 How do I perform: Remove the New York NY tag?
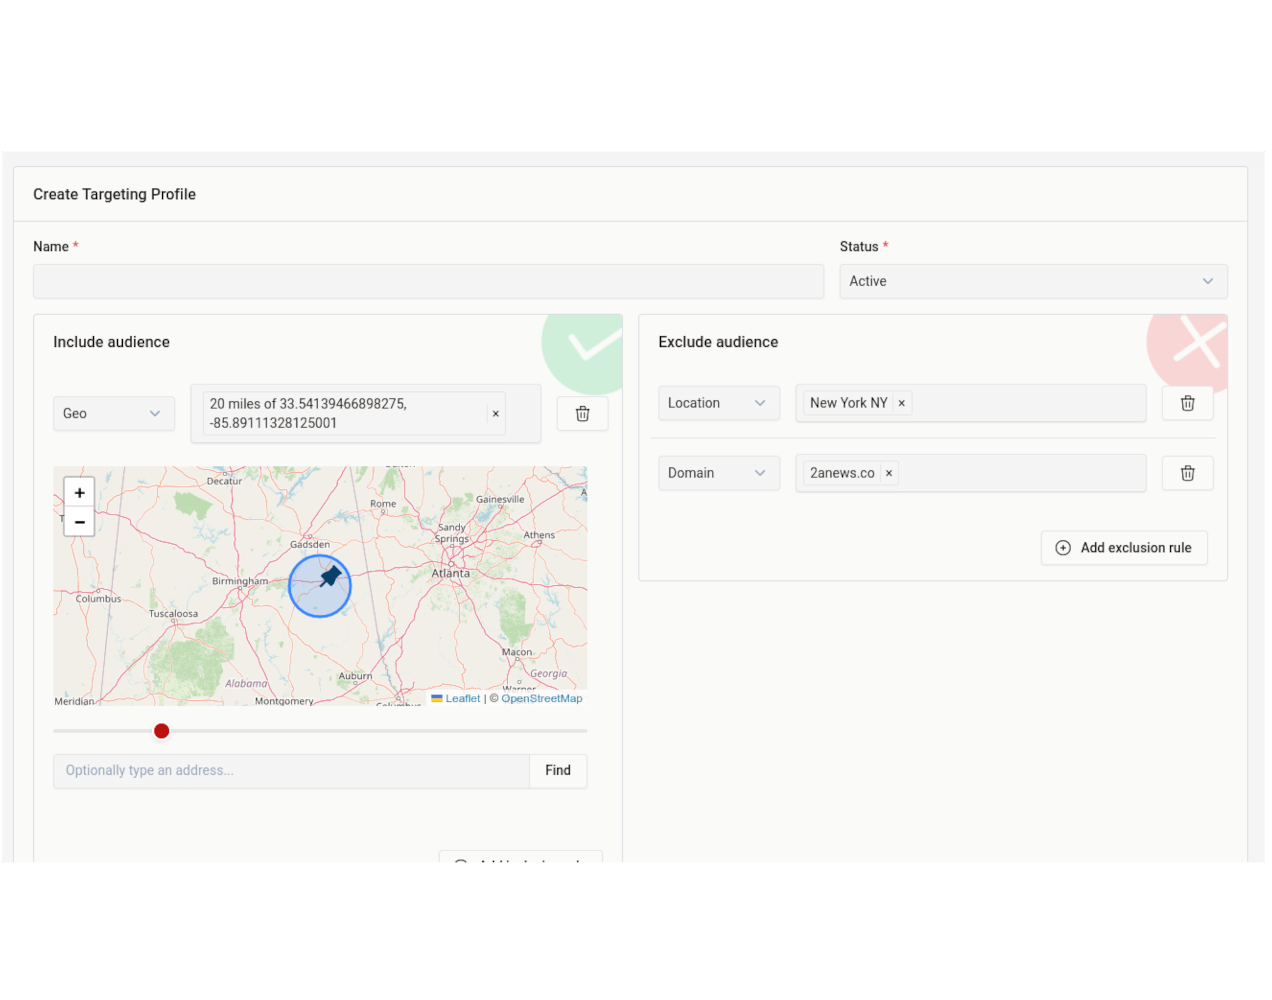902,403
